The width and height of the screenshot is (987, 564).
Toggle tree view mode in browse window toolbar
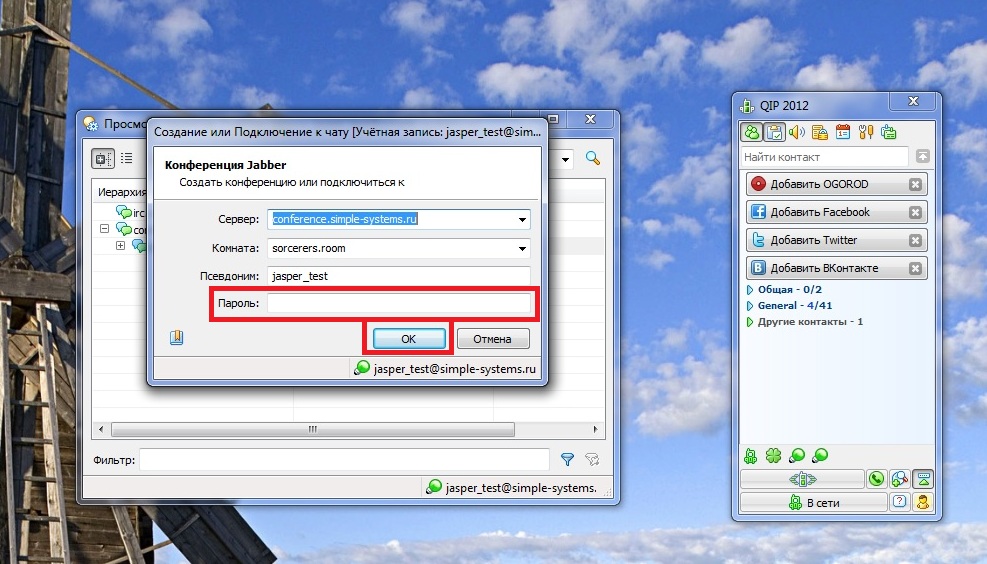point(103,159)
